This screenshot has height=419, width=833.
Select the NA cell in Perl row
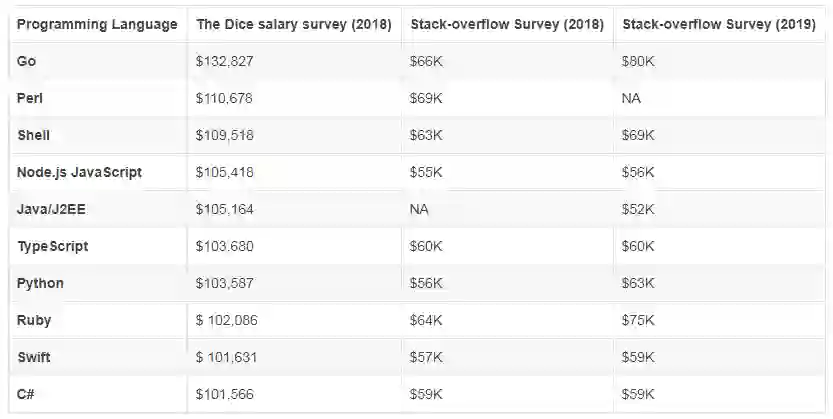631,99
